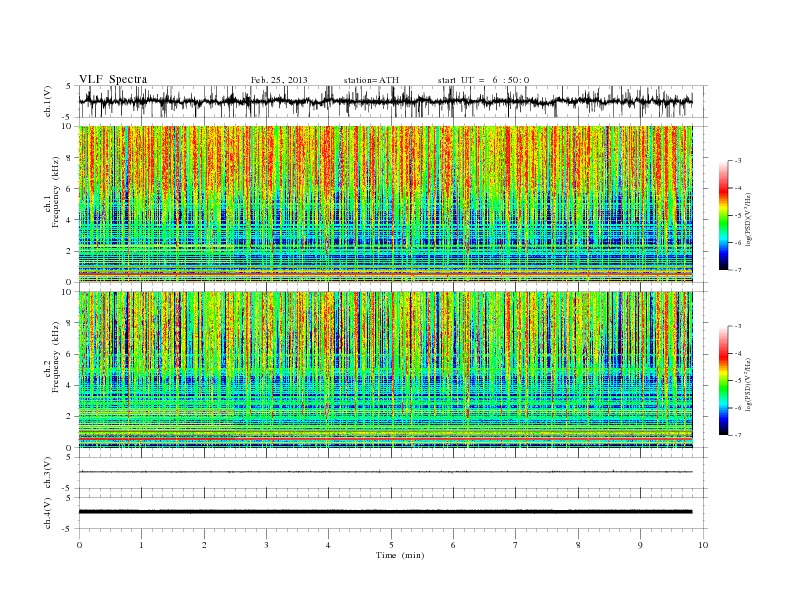Click the "-3" value on ch.2 colorbar
The width and height of the screenshot is (792, 612).
click(x=737, y=326)
